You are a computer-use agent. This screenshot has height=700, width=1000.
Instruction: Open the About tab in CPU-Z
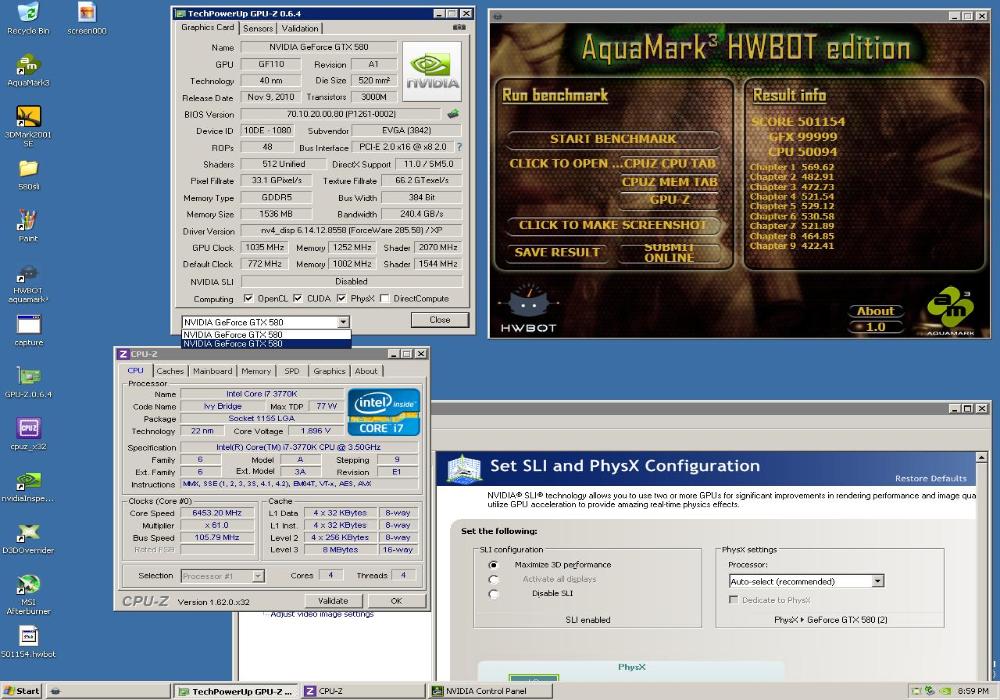click(366, 371)
